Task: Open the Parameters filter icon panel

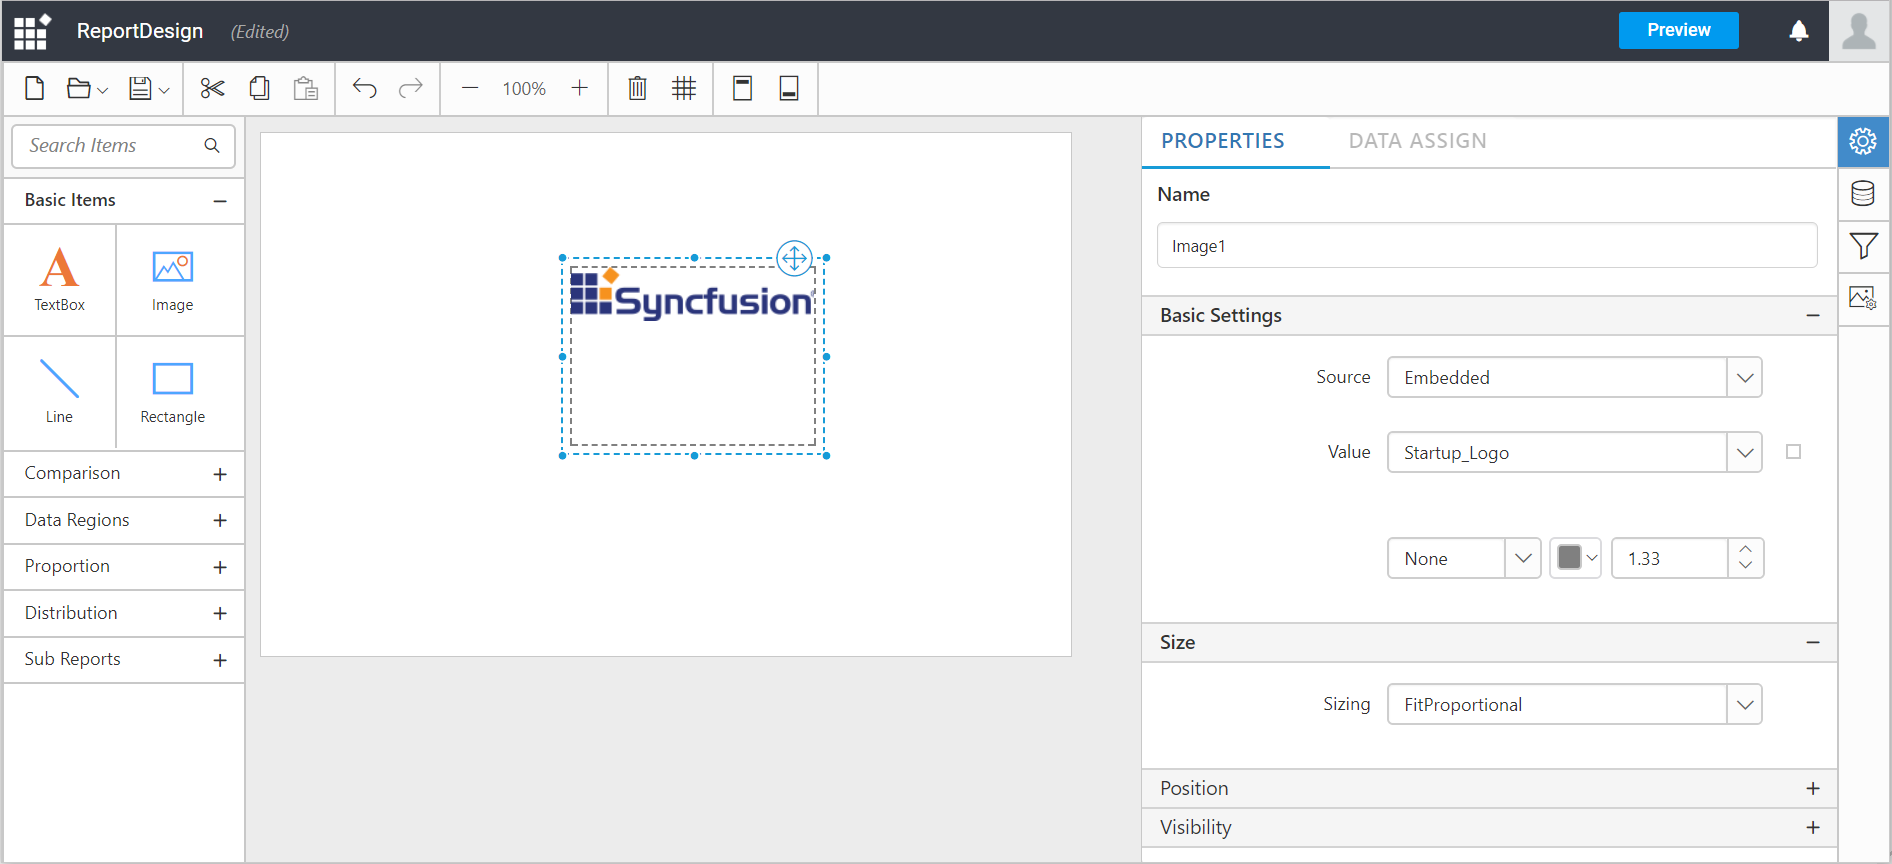Action: pyautogui.click(x=1863, y=246)
